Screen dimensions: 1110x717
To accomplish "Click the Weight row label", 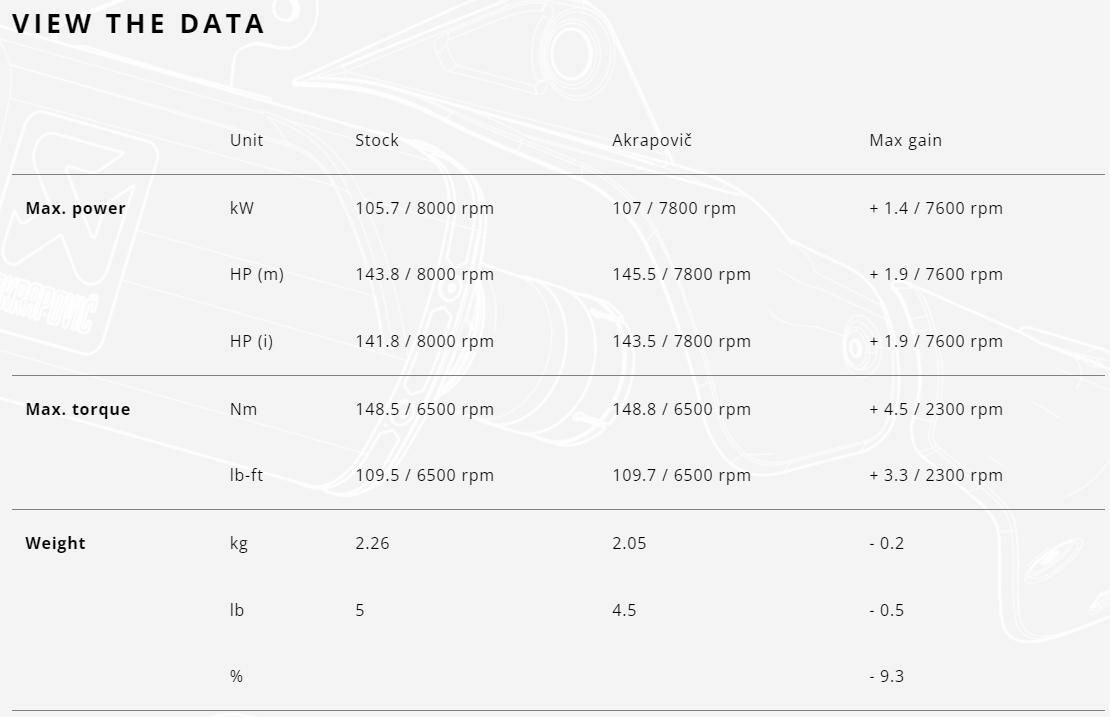I will pyautogui.click(x=55, y=543).
